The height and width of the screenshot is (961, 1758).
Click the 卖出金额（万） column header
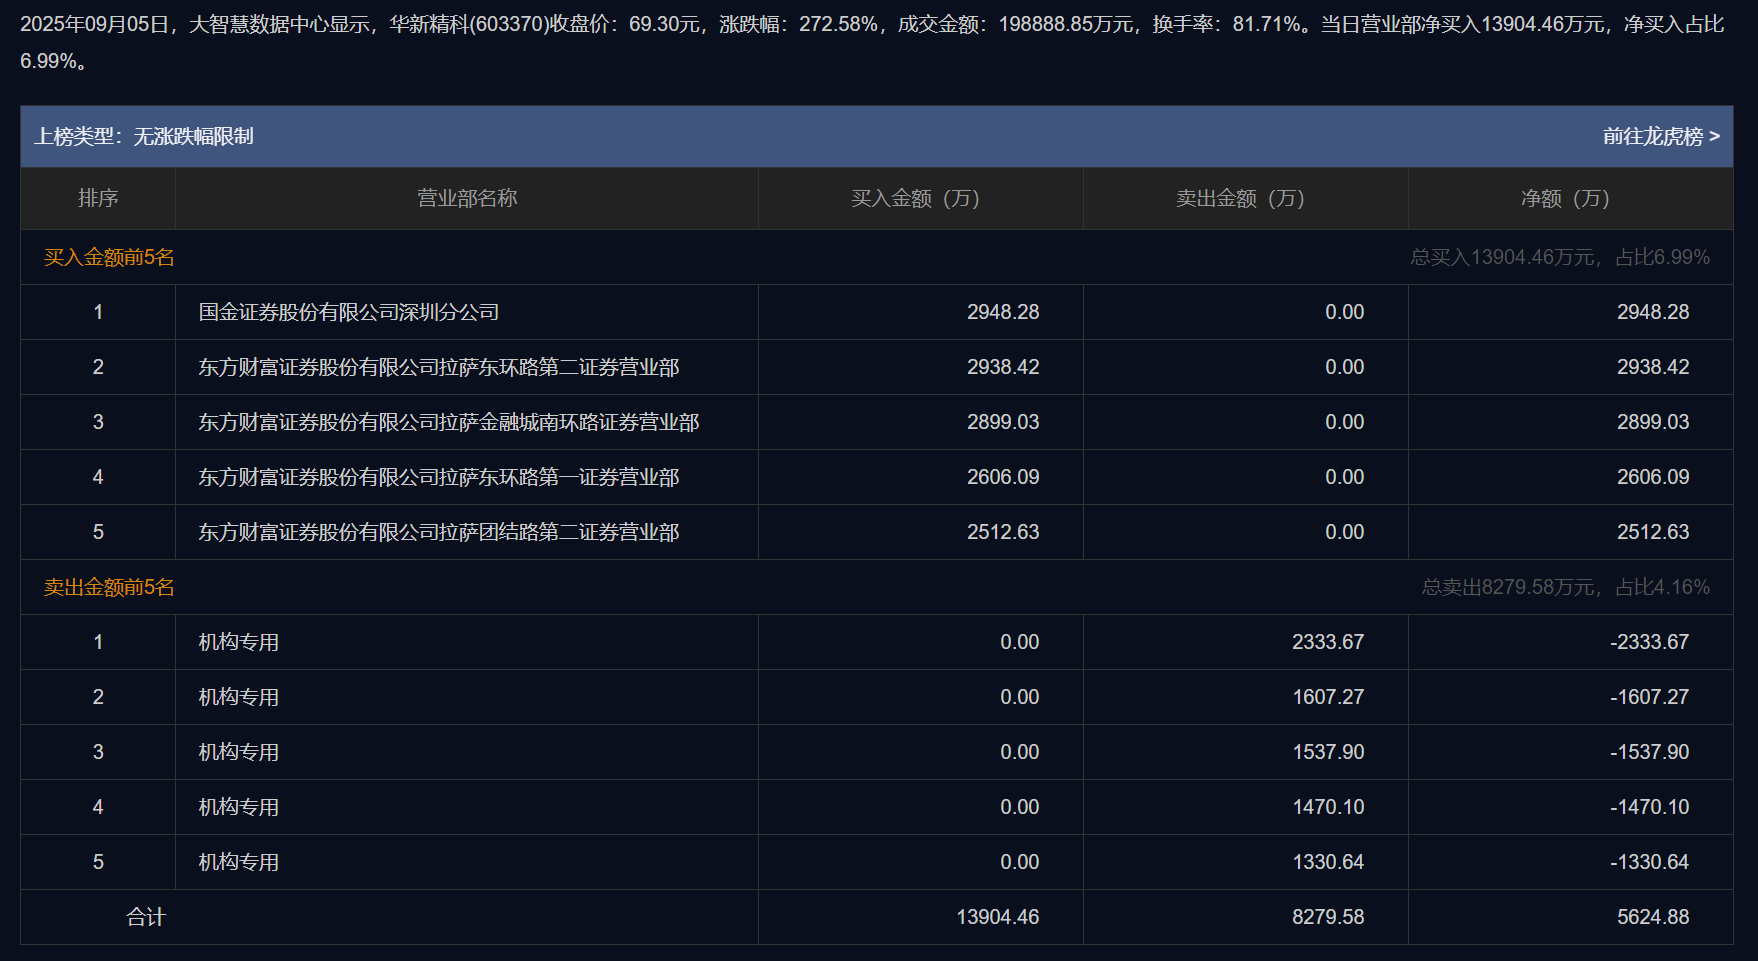coord(1240,198)
